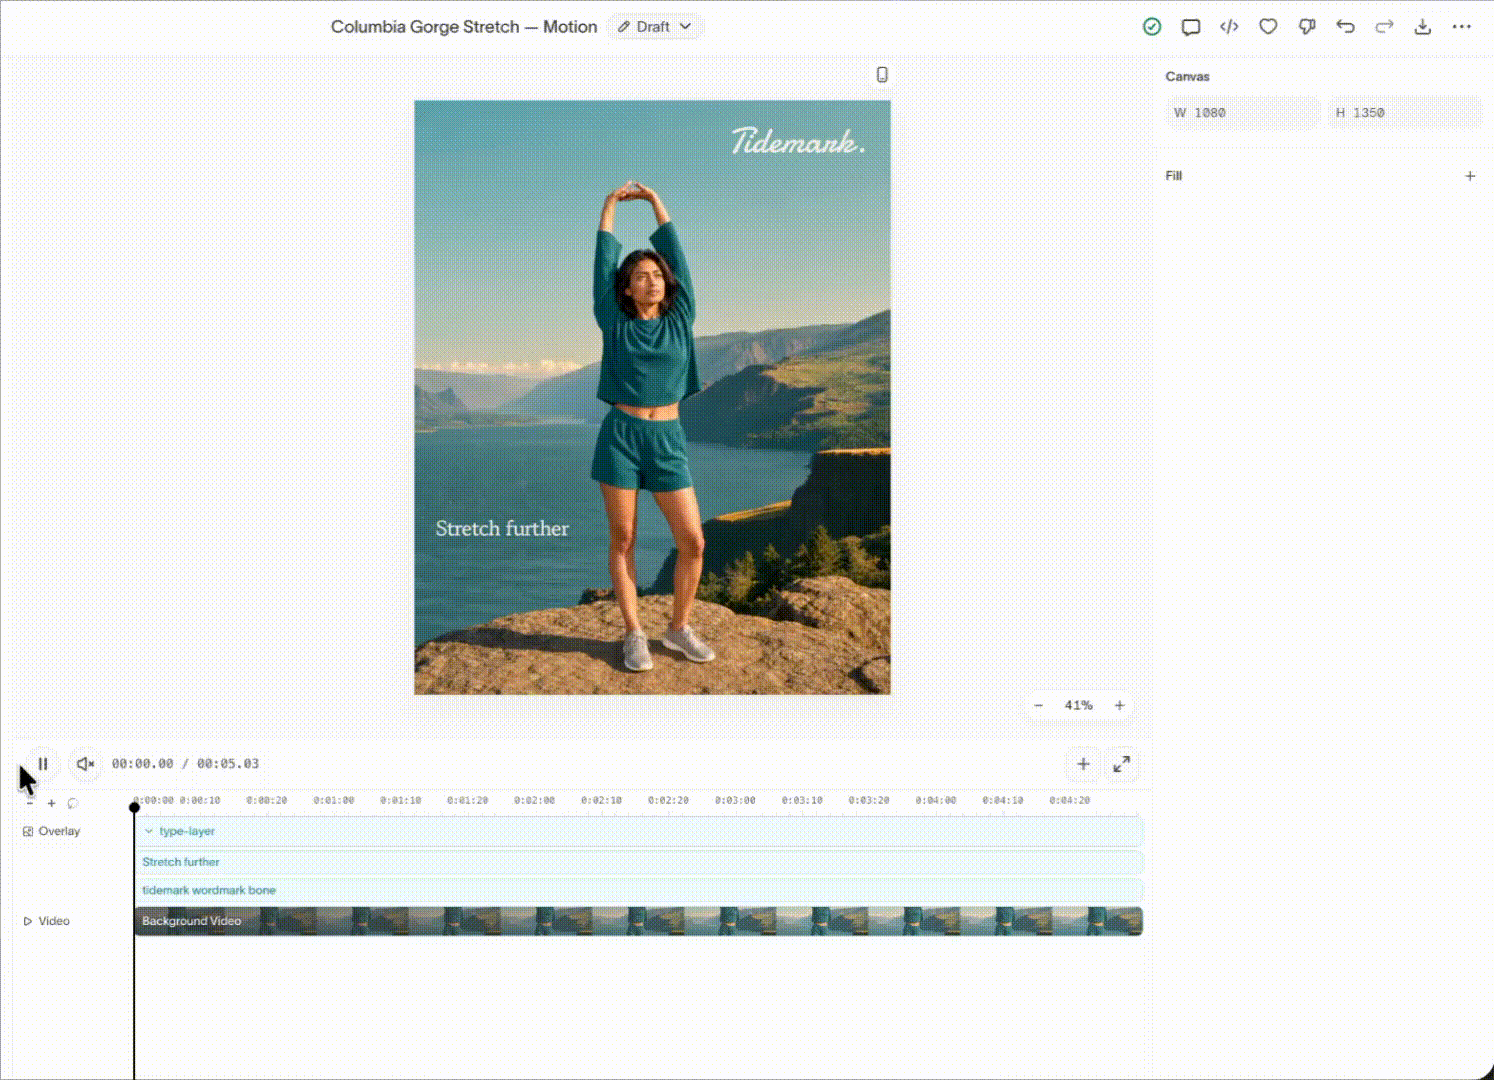Screen dimensions: 1494x1080
Task: Click the plus button beside the fullscreen icon
Action: tap(1083, 764)
